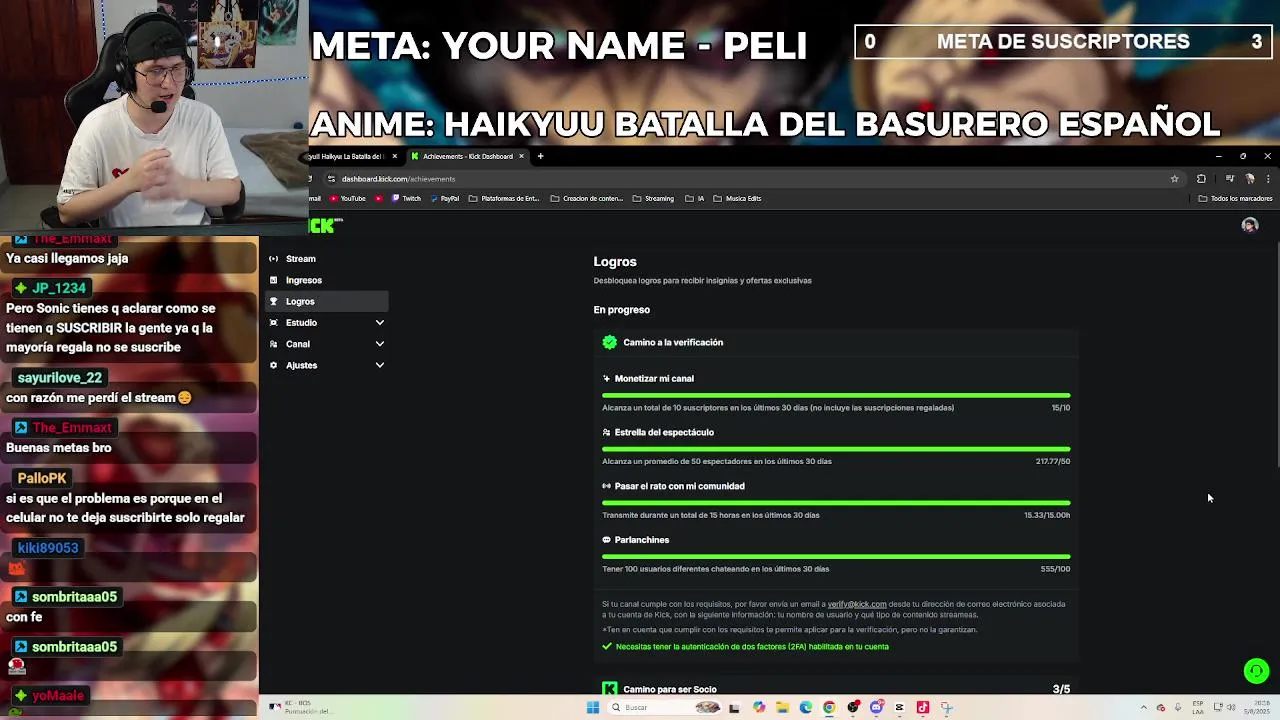1280x720 pixels.
Task: Click Pasar el rato progress bar
Action: 836,503
